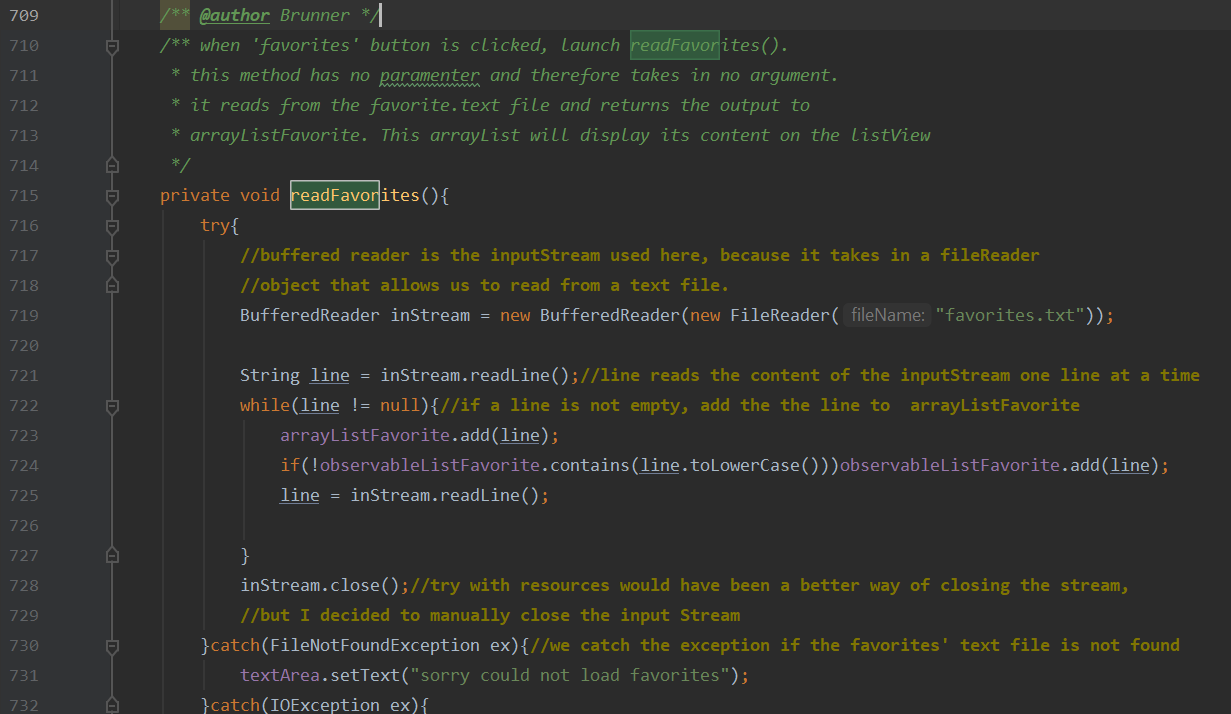Collapse the Javadoc comment fold marker on line 710

point(112,46)
